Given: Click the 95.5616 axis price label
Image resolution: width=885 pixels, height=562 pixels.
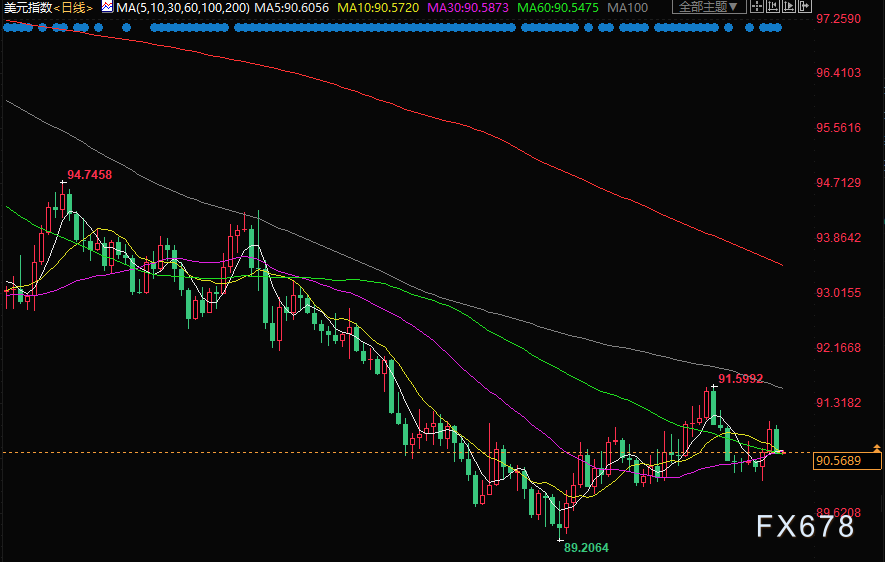Looking at the screenshot, I should tap(839, 128).
